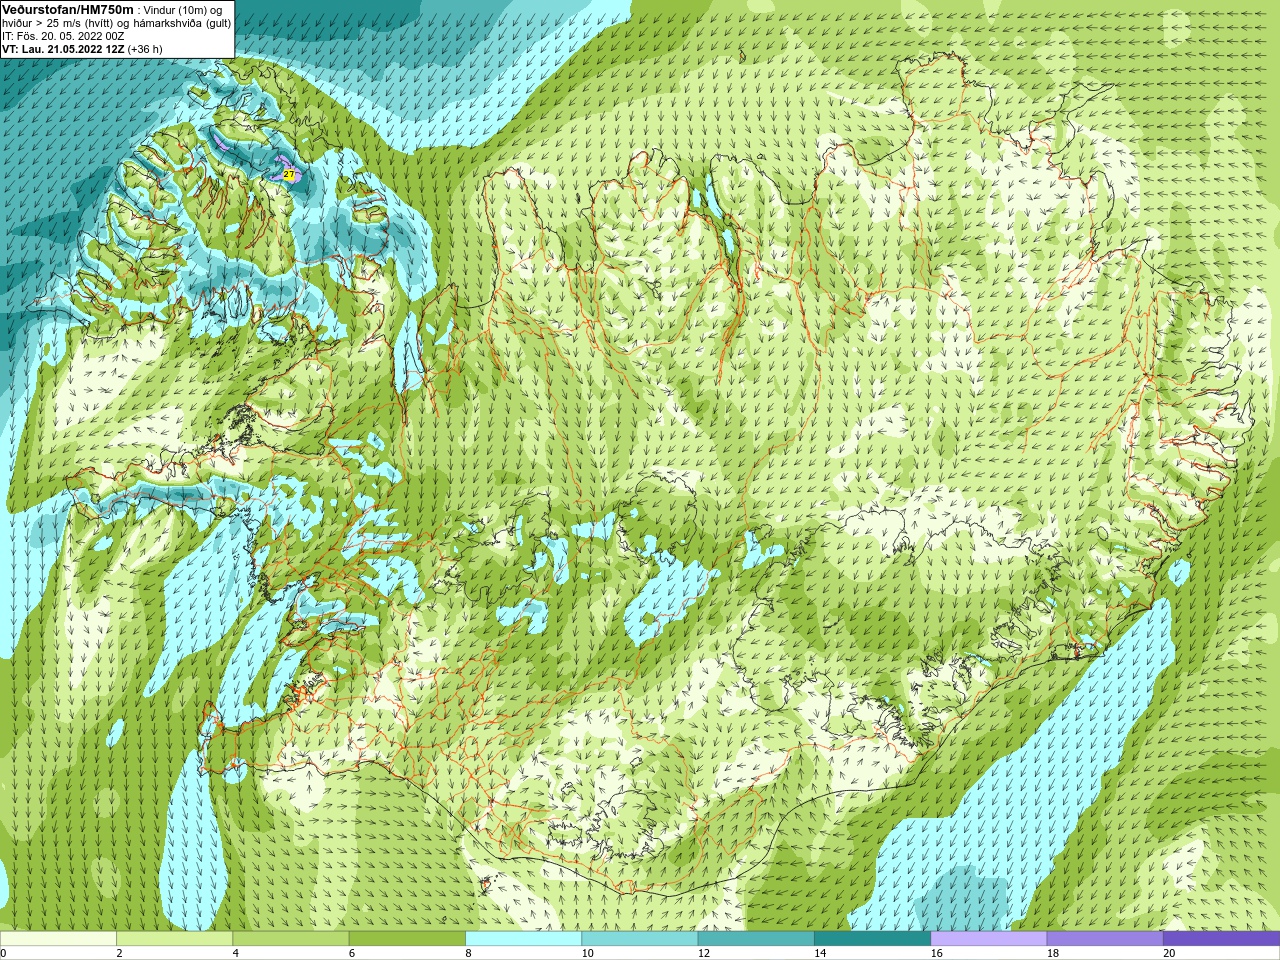This screenshot has height=960, width=1280.
Task: Click the 4–6 m/s green legend swatch
Action: [291, 939]
